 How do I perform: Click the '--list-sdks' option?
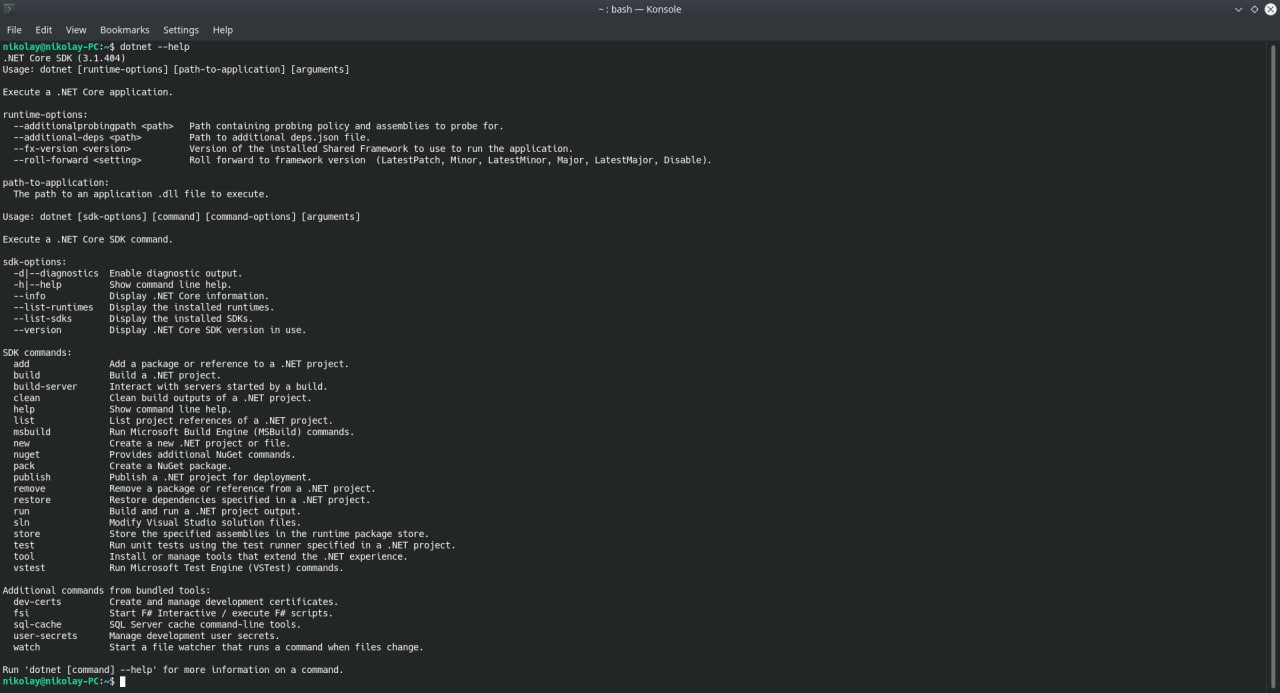(x=42, y=319)
